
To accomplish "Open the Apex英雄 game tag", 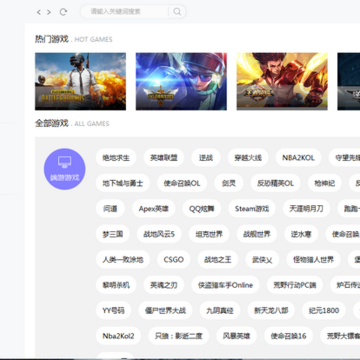I will pyautogui.click(x=154, y=209).
